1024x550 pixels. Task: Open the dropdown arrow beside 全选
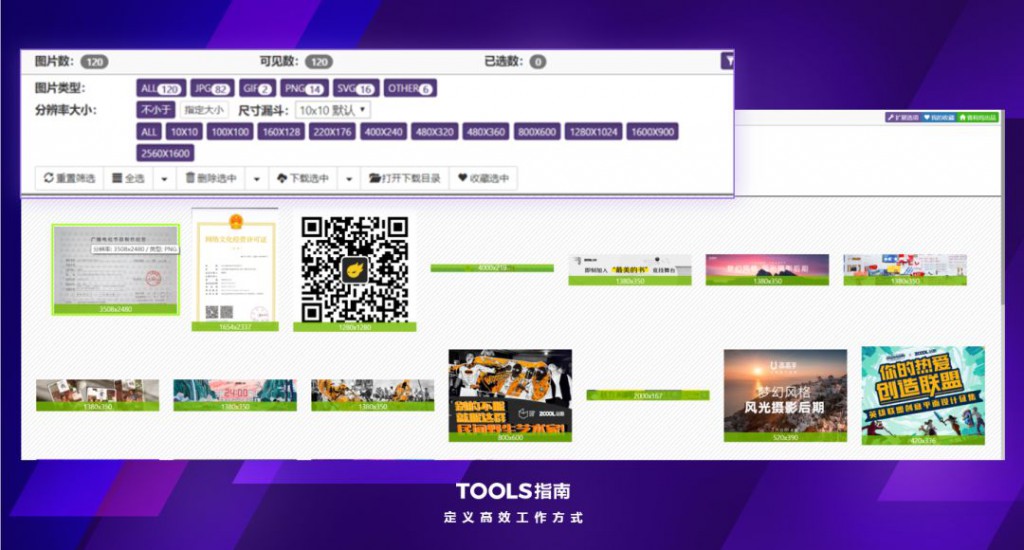(x=165, y=178)
